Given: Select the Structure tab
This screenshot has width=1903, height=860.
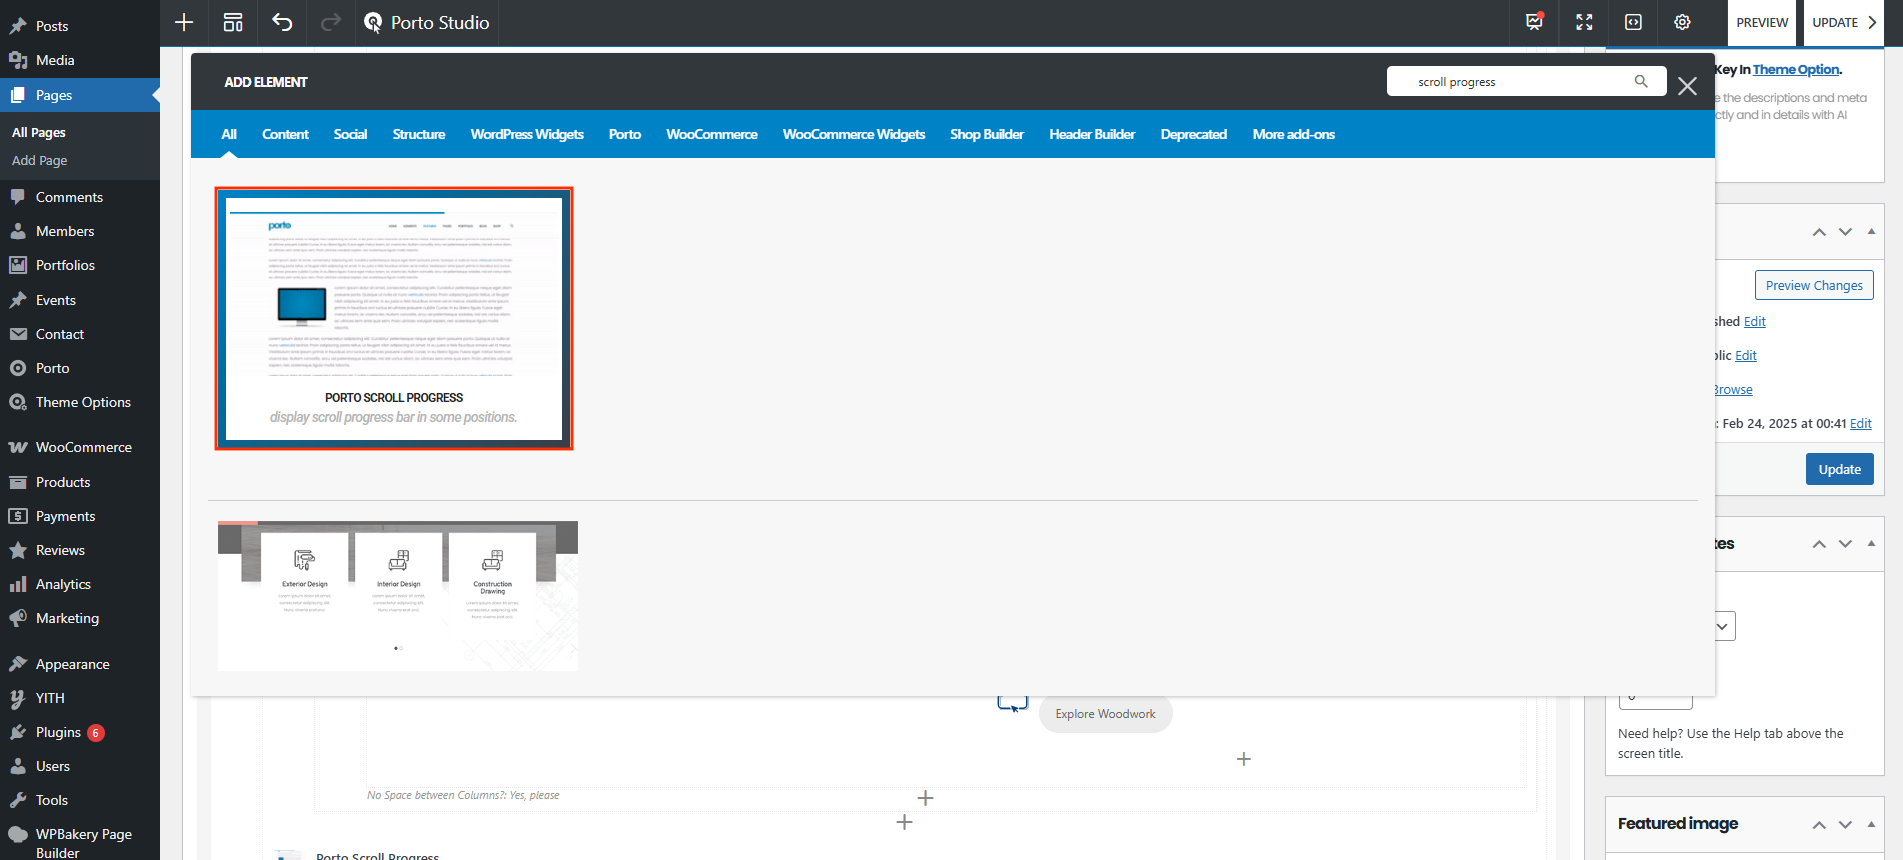Looking at the screenshot, I should point(419,134).
